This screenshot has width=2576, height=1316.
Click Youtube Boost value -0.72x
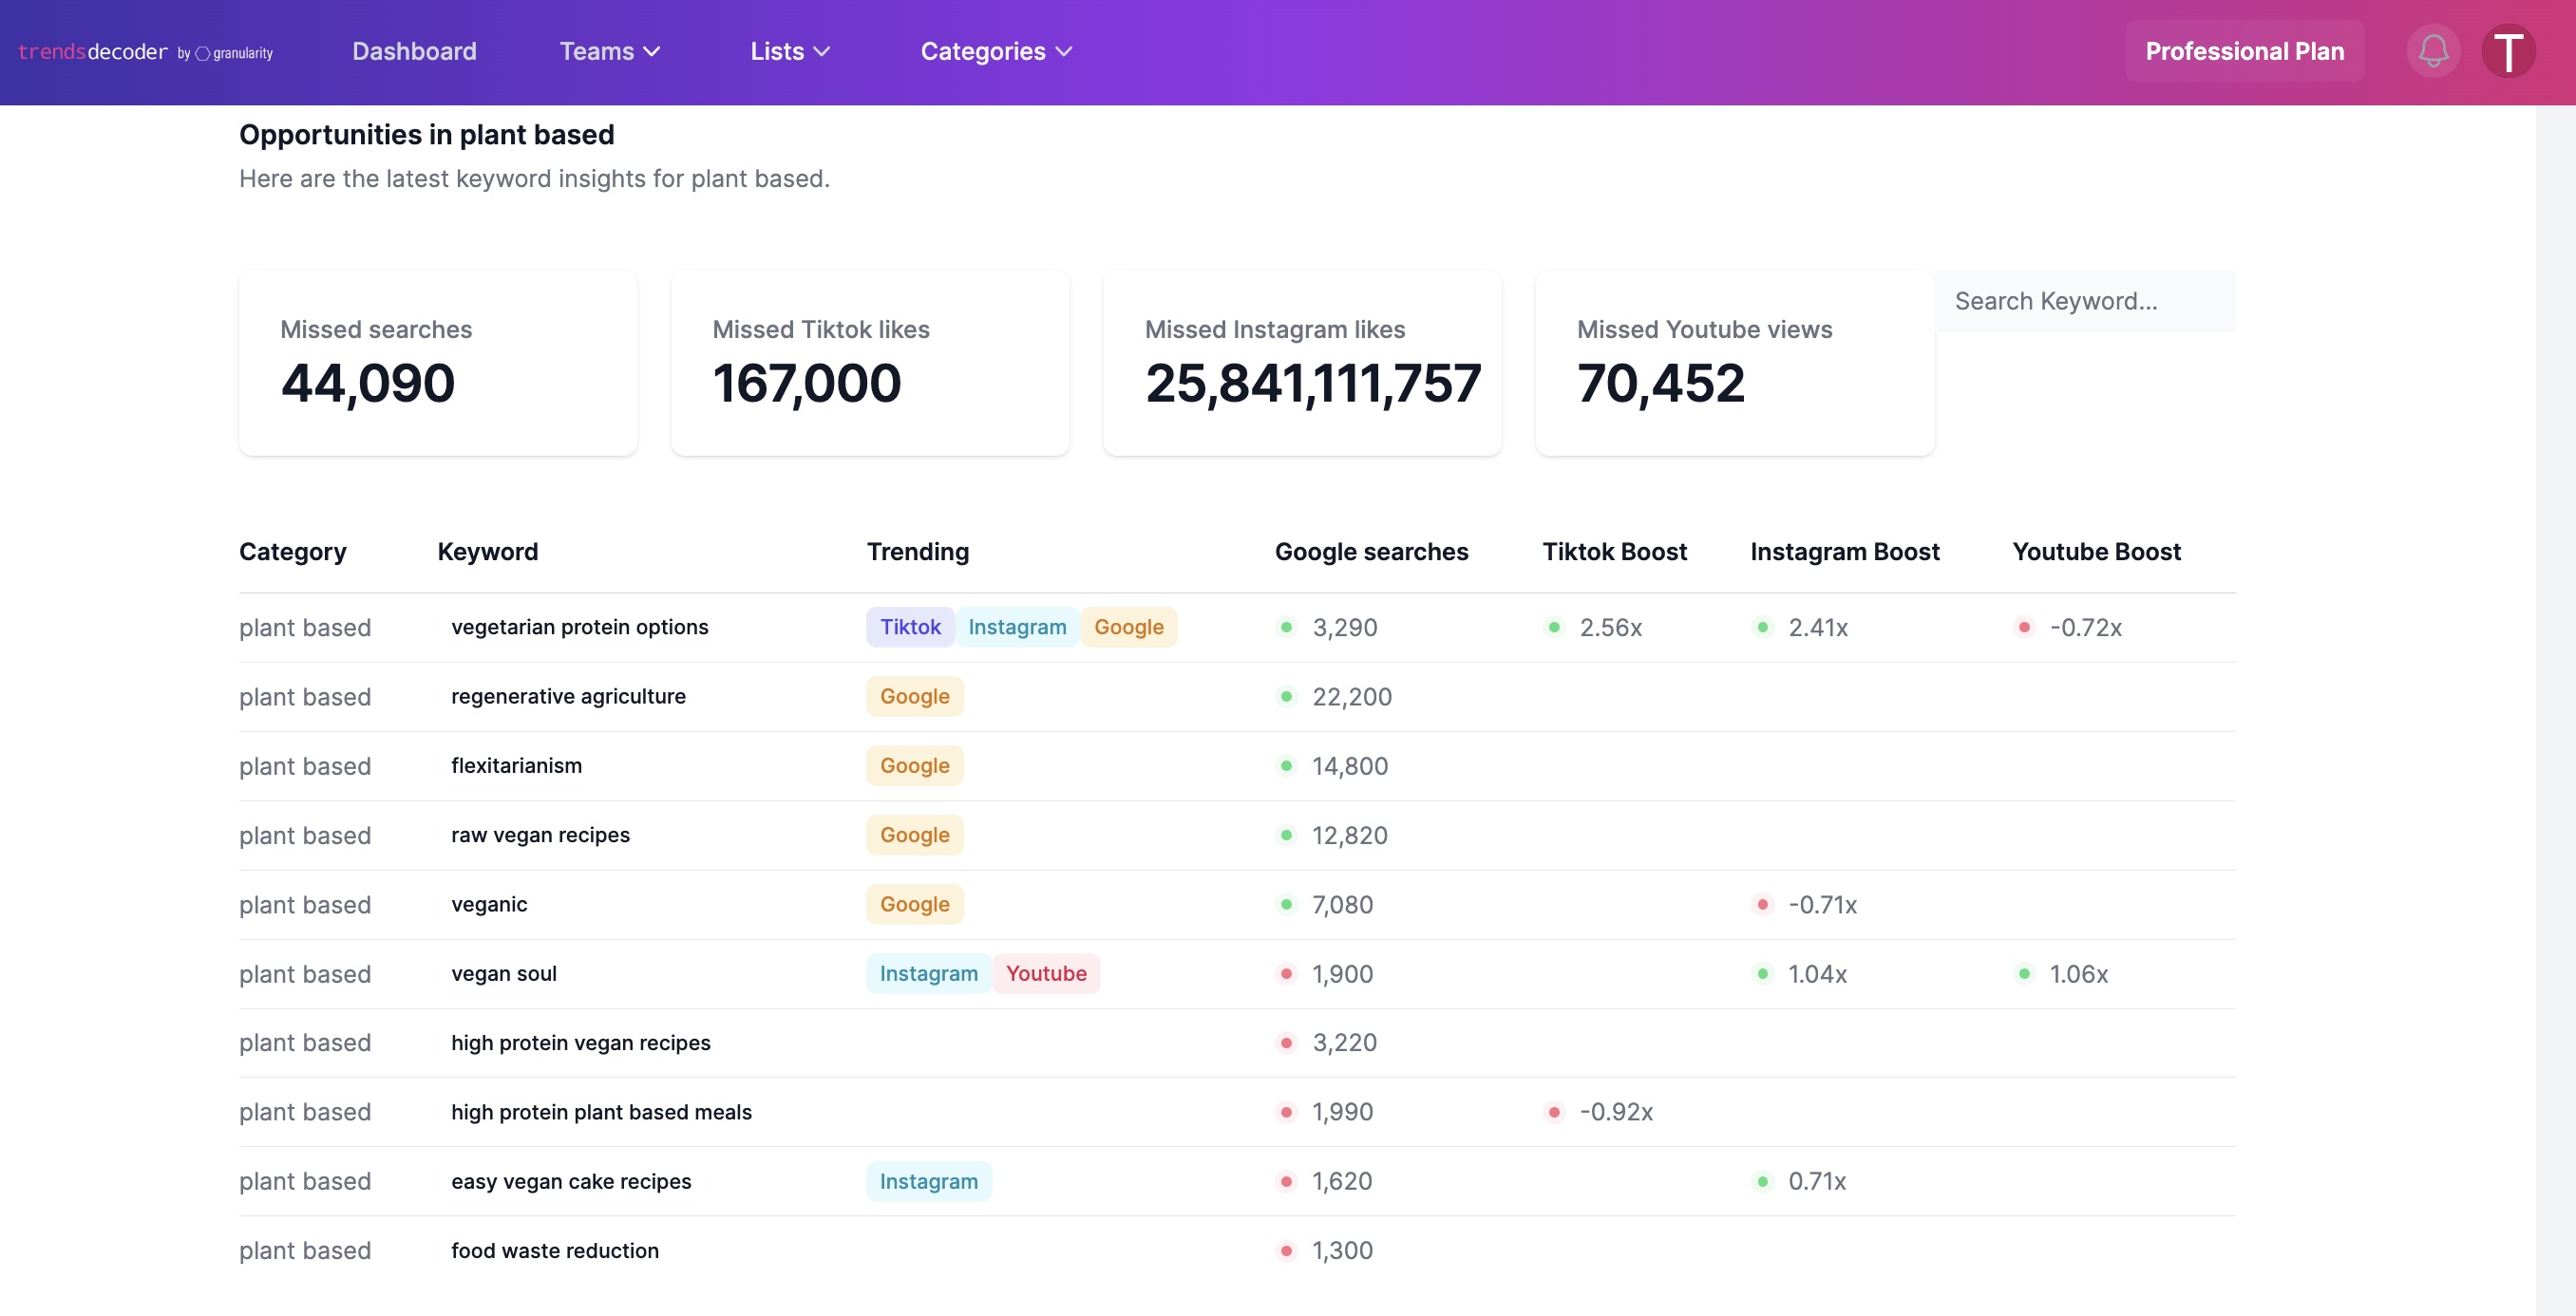click(x=2085, y=627)
